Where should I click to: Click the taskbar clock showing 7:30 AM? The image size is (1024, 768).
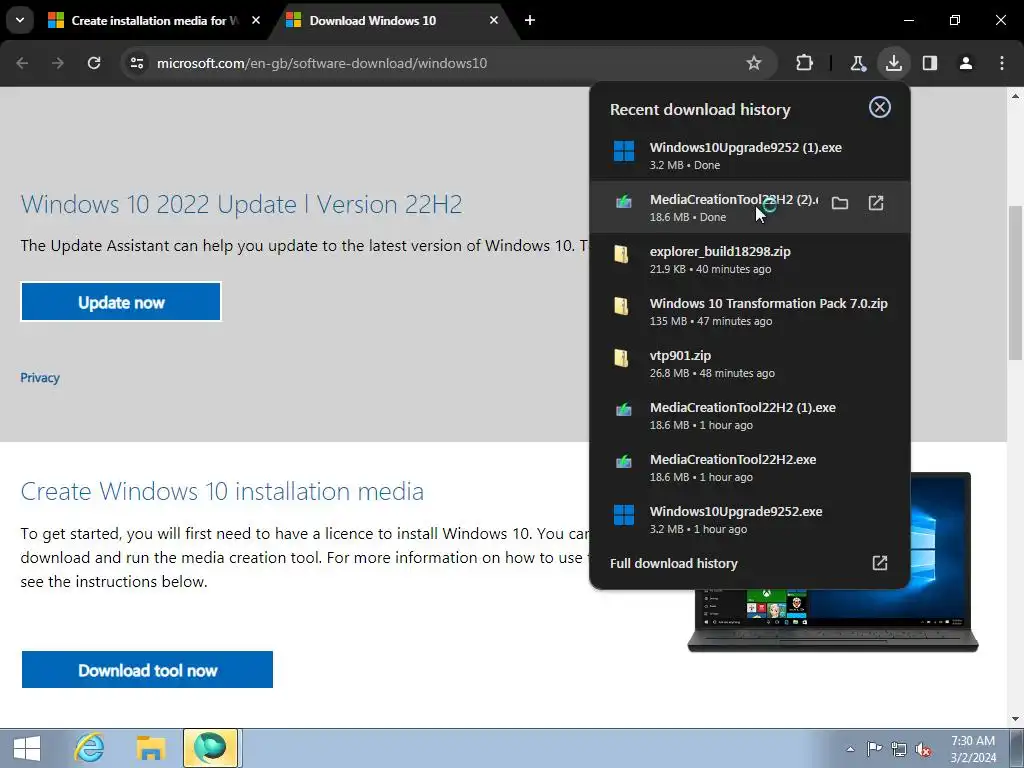tap(973, 749)
